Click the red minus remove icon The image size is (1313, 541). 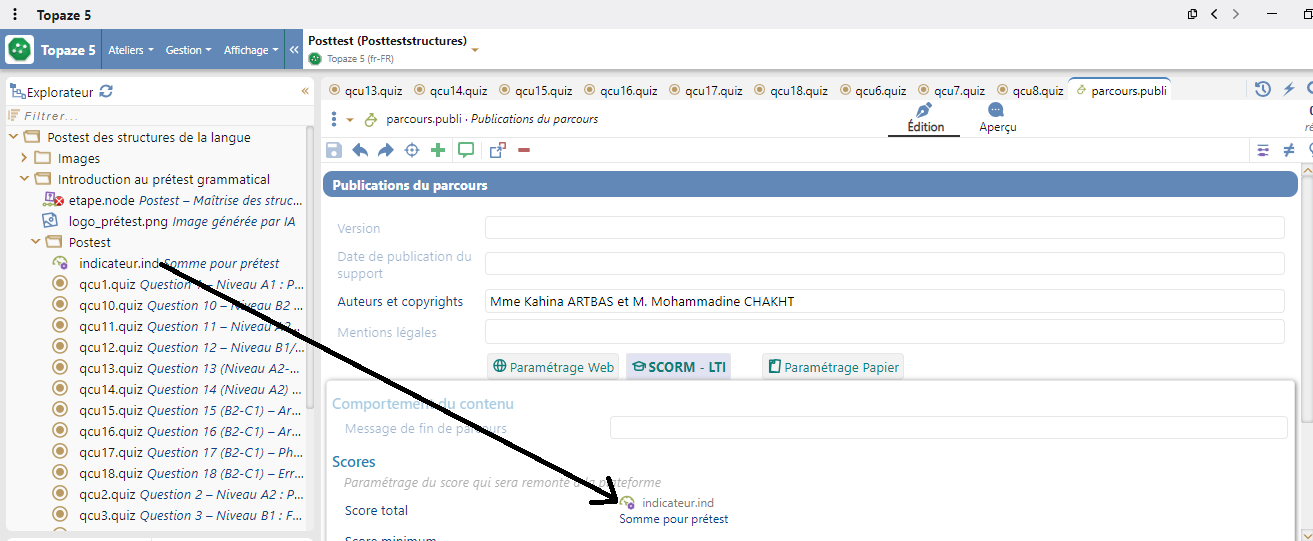(x=524, y=150)
